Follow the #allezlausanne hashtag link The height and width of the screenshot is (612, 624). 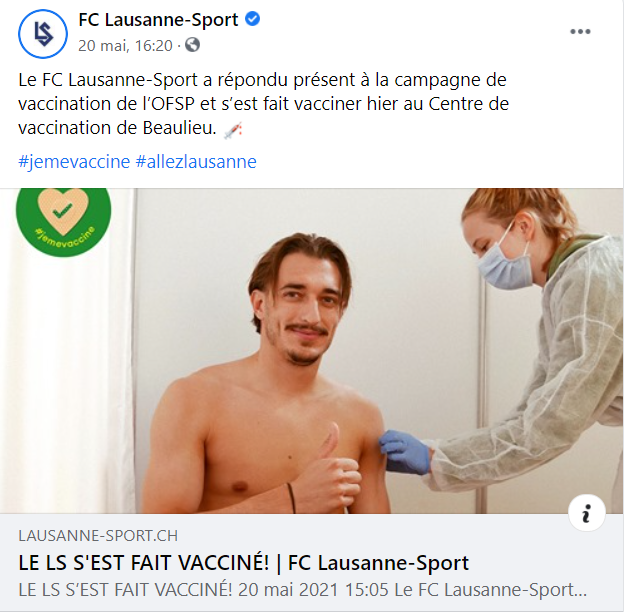coord(196,162)
